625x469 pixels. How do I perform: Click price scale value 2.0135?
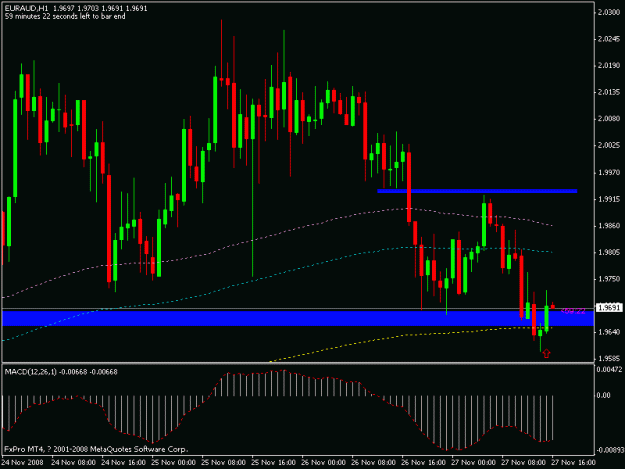pos(609,92)
